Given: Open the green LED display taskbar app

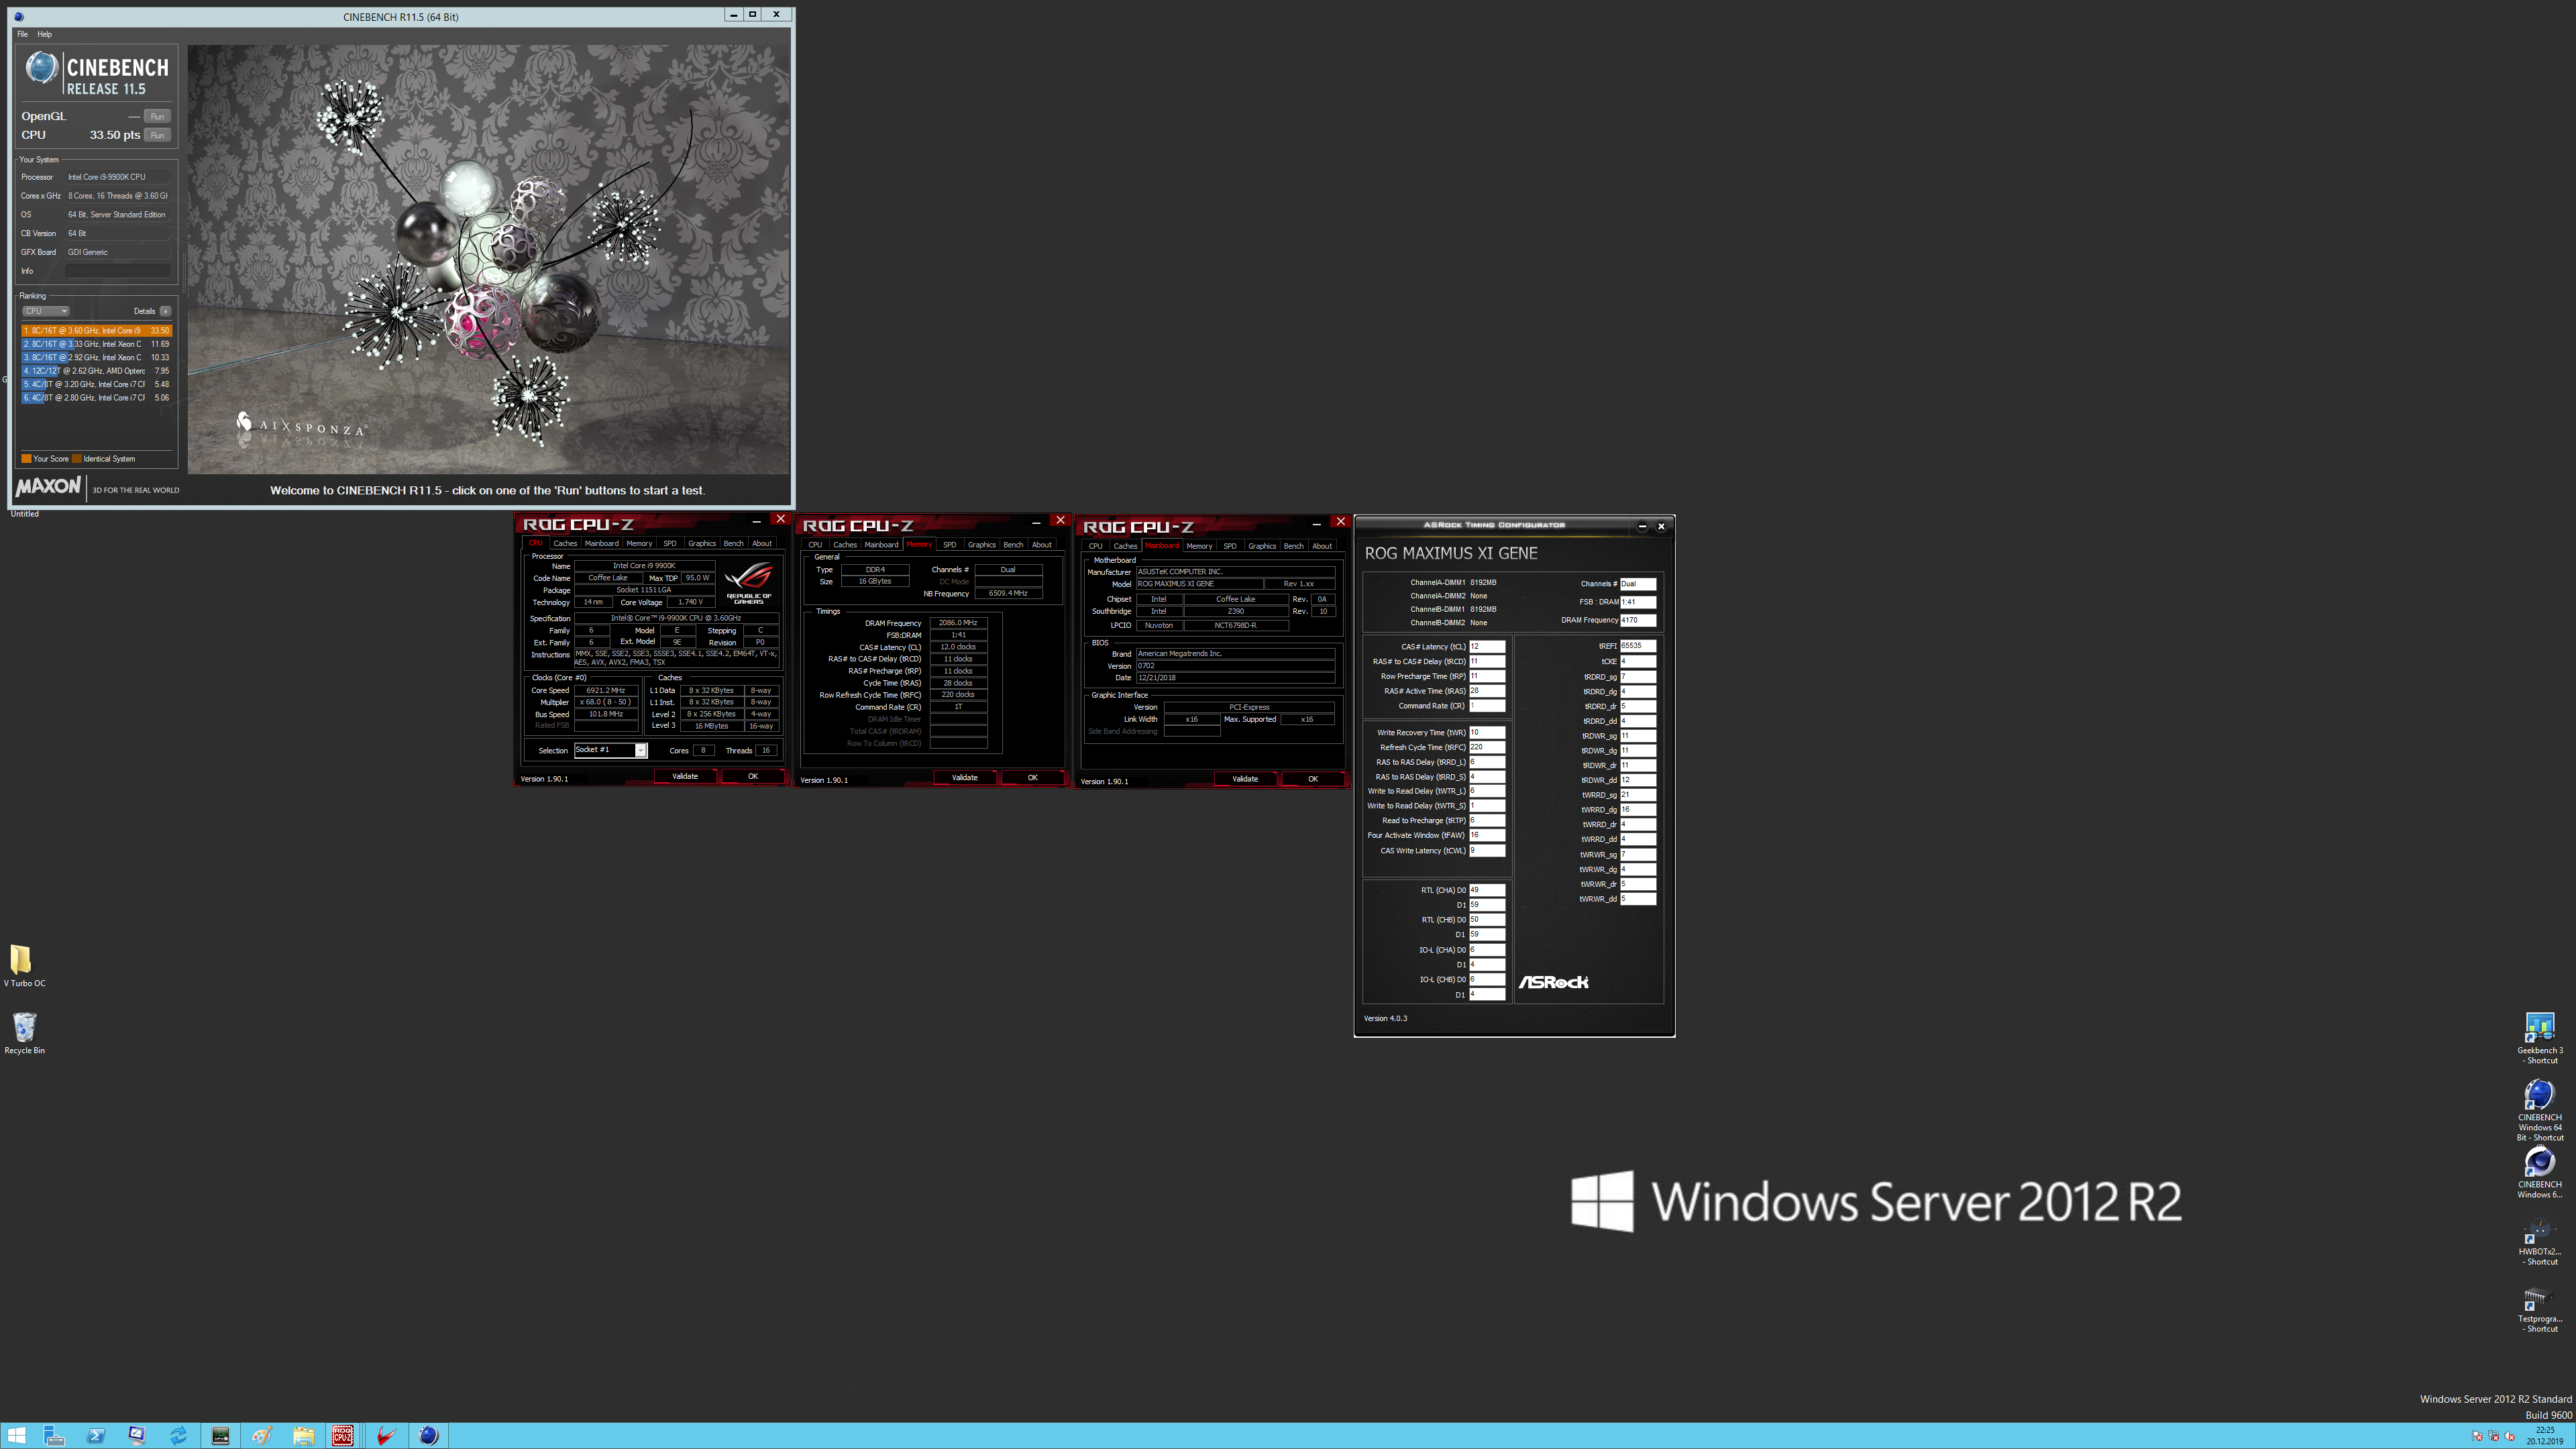Looking at the screenshot, I should (x=220, y=1436).
